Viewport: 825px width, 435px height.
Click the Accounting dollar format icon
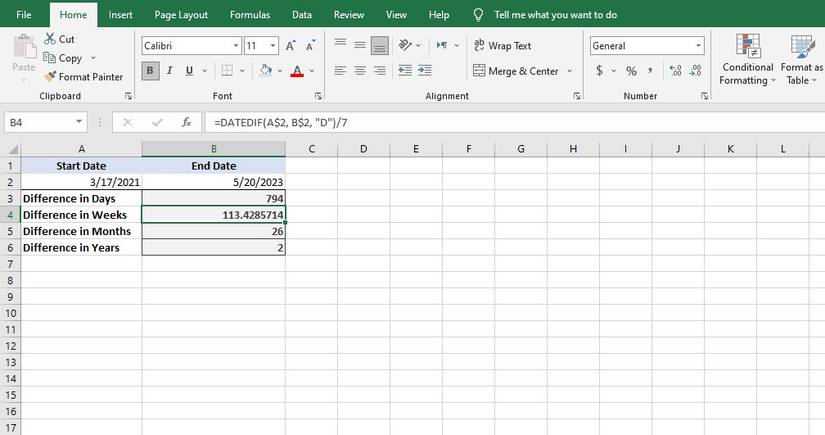click(599, 71)
